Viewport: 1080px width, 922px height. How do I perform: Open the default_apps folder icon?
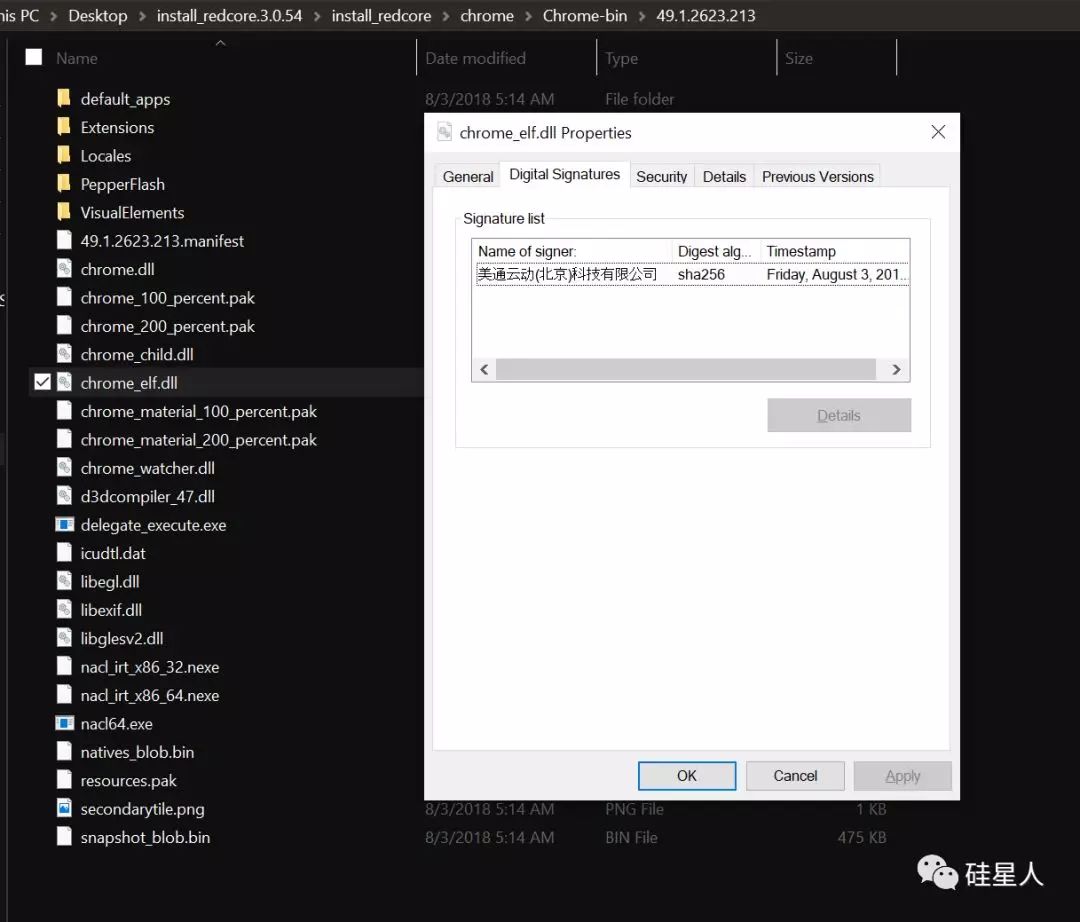[x=64, y=98]
